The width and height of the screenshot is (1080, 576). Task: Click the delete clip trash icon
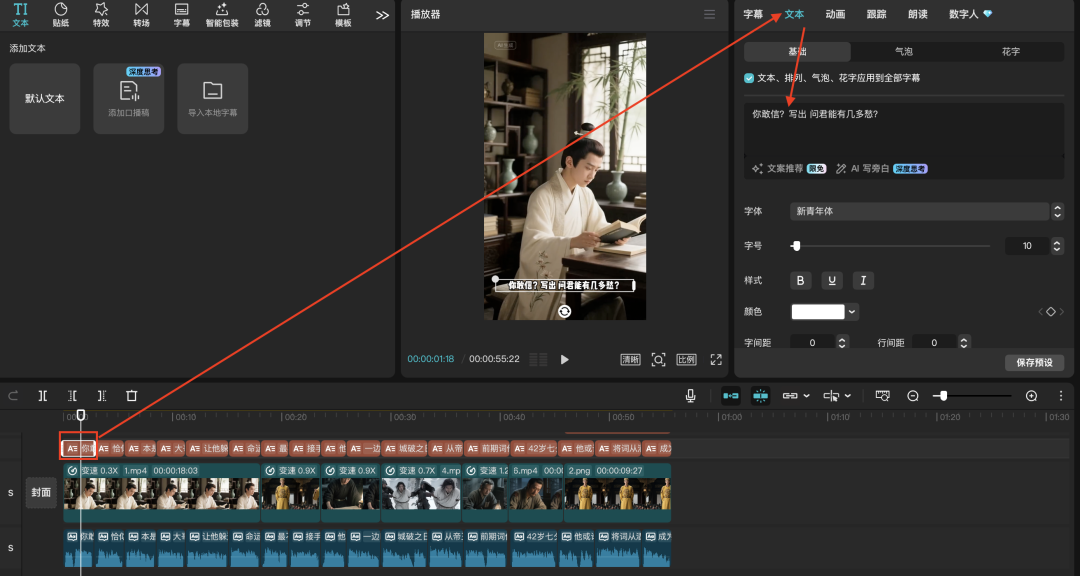click(131, 396)
